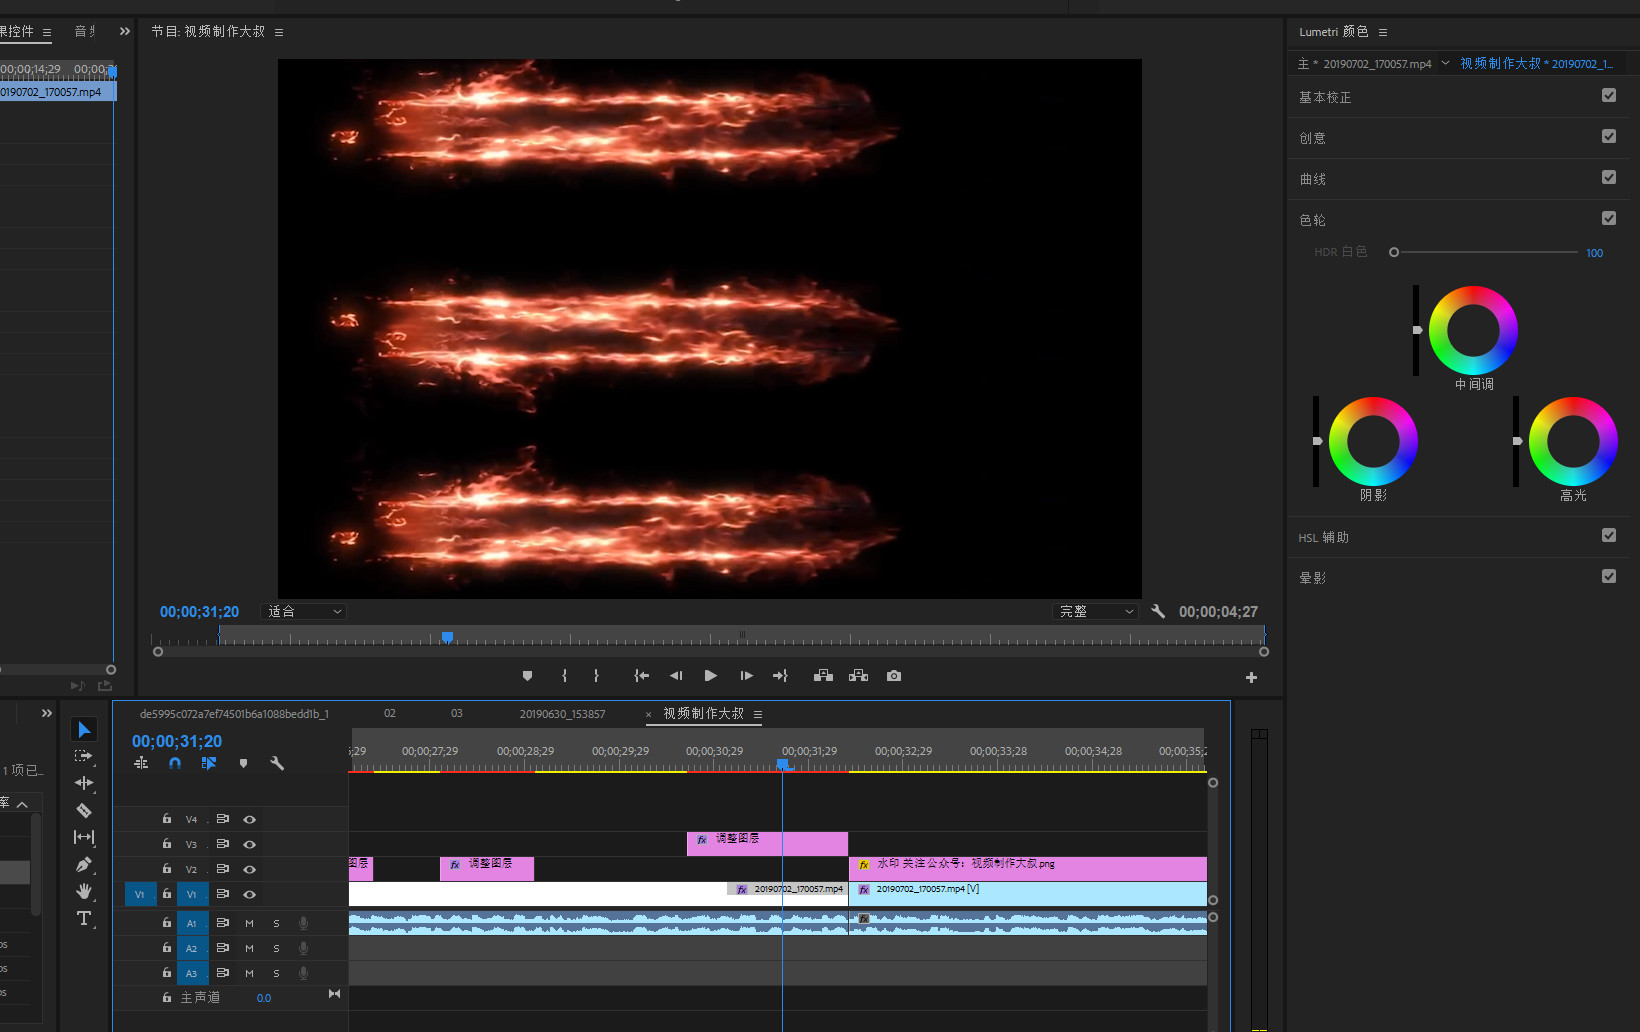
Task: Switch to 20190630_153857 sequence tab
Action: pyautogui.click(x=562, y=714)
